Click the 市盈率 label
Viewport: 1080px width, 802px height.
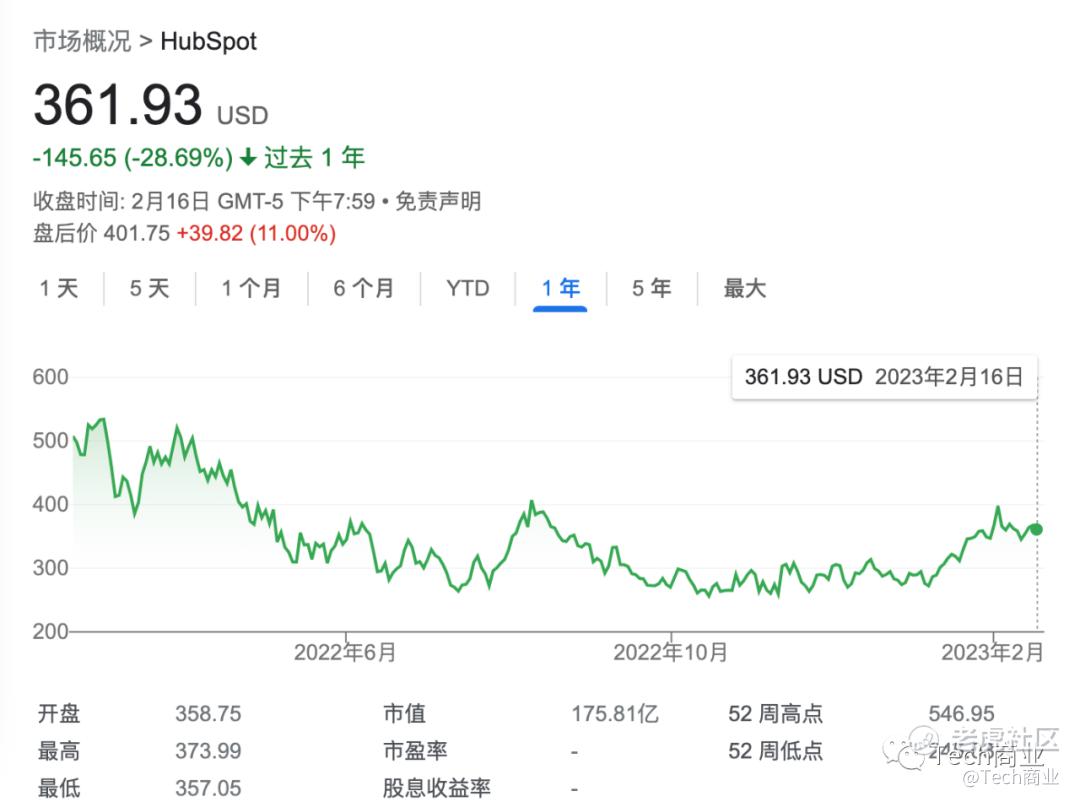[x=415, y=751]
